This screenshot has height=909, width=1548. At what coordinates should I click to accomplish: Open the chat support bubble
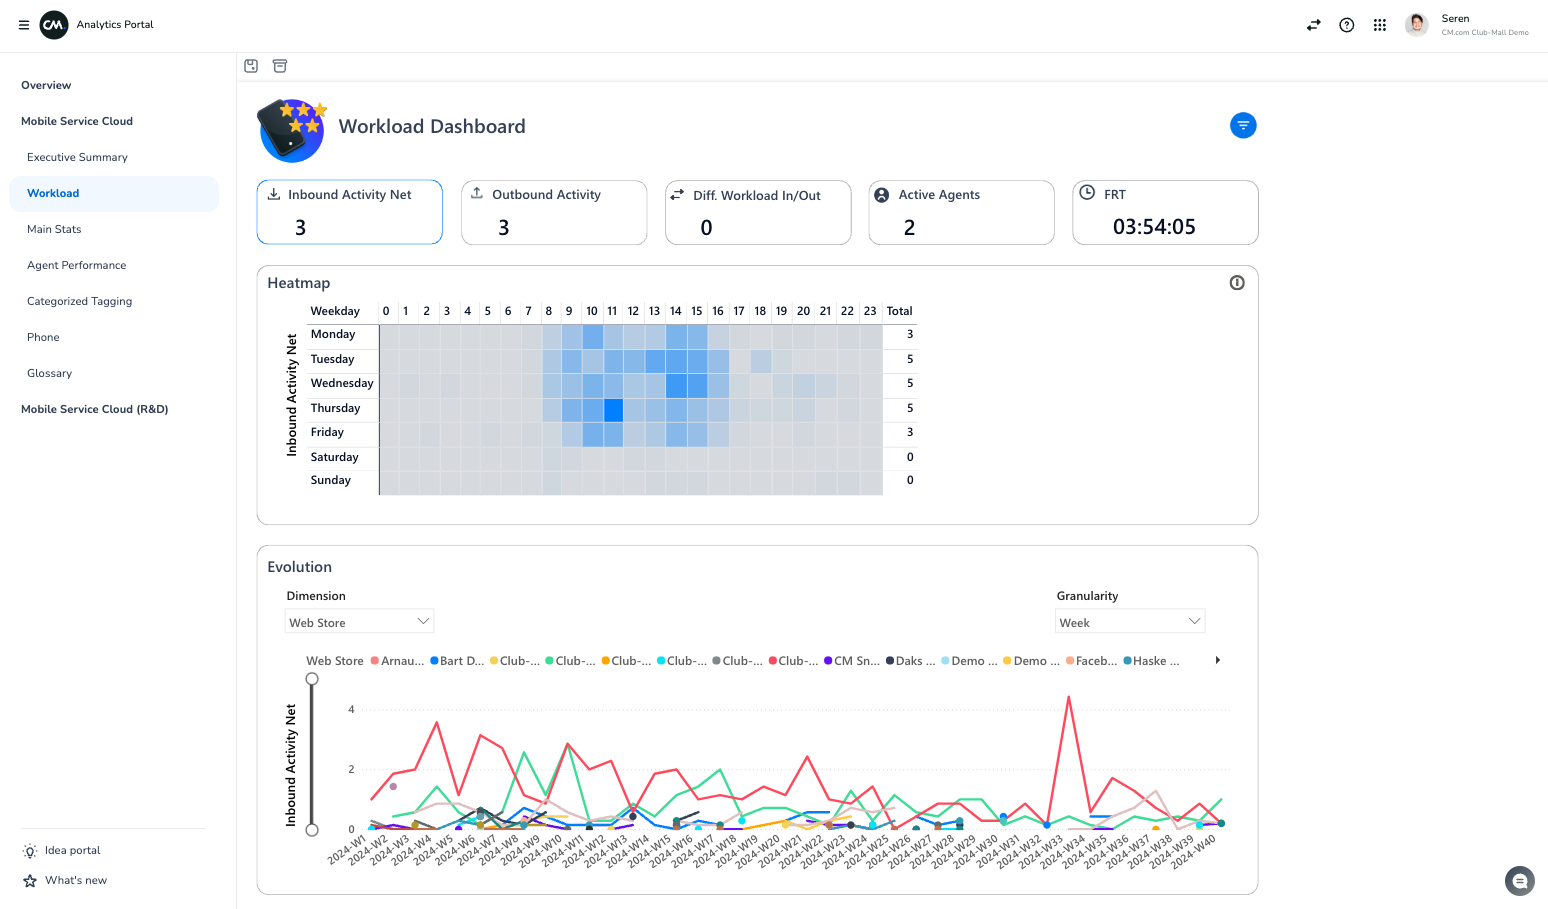click(1519, 881)
